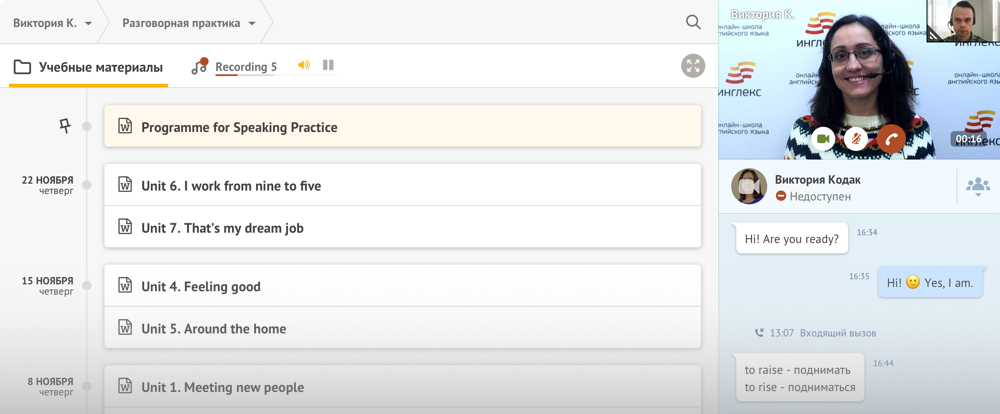Viewport: 1000px width, 414px height.
Task: Click the pin icon beside Programme
Action: click(65, 126)
